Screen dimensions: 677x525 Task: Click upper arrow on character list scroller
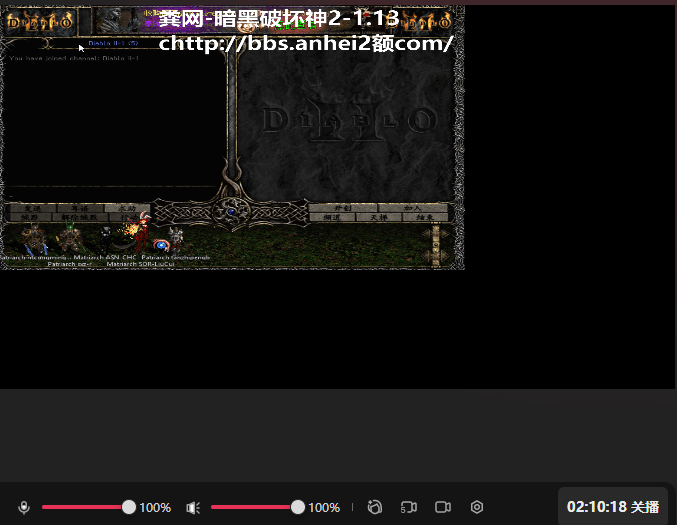click(436, 234)
